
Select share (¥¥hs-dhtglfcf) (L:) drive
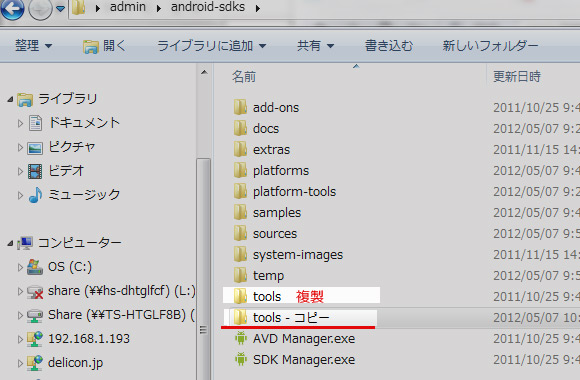pyautogui.click(x=121, y=291)
